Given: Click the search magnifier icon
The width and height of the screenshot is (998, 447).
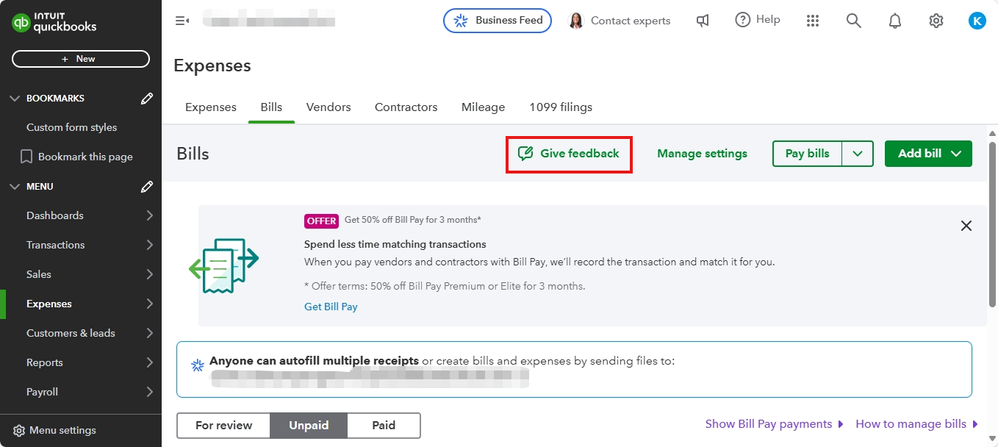Looking at the screenshot, I should pos(853,20).
